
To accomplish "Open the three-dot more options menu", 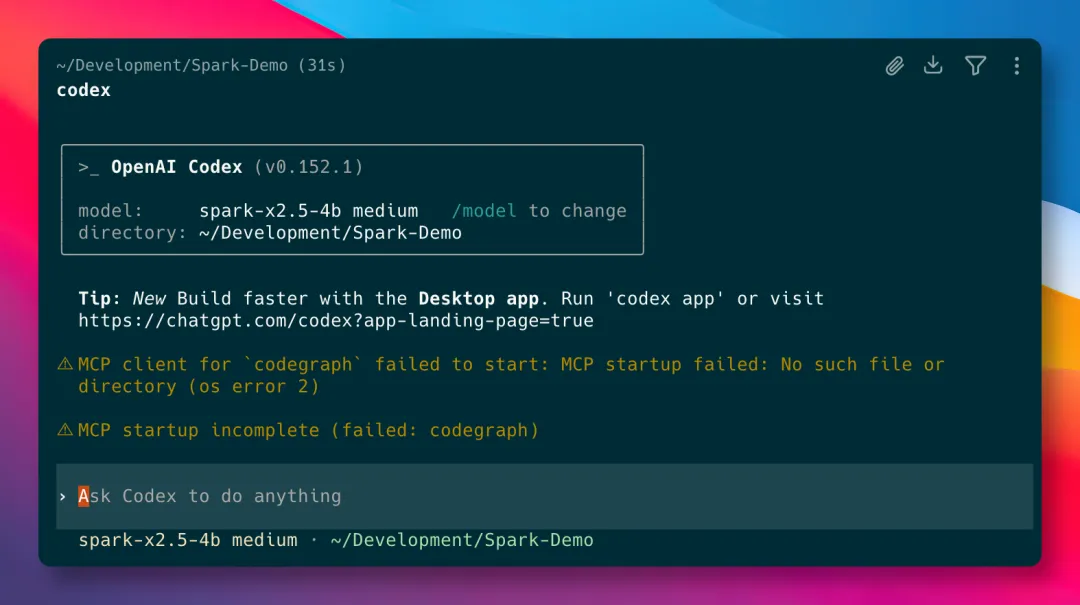I will click(x=1017, y=65).
